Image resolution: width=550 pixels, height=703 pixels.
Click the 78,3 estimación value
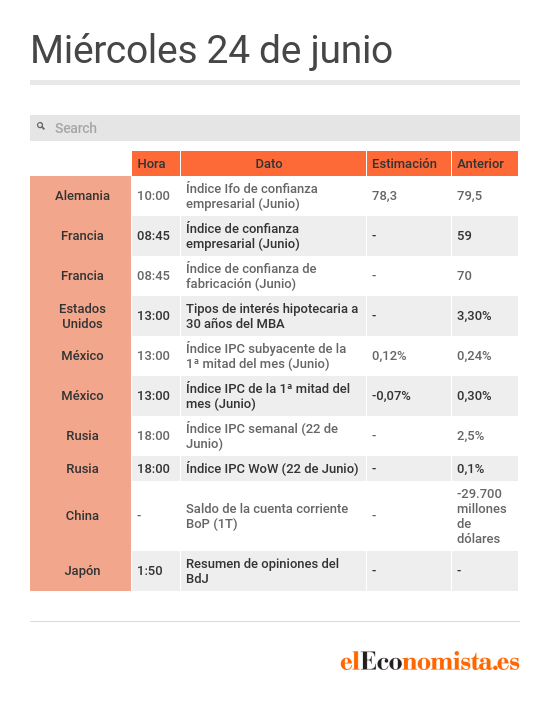[x=384, y=196]
